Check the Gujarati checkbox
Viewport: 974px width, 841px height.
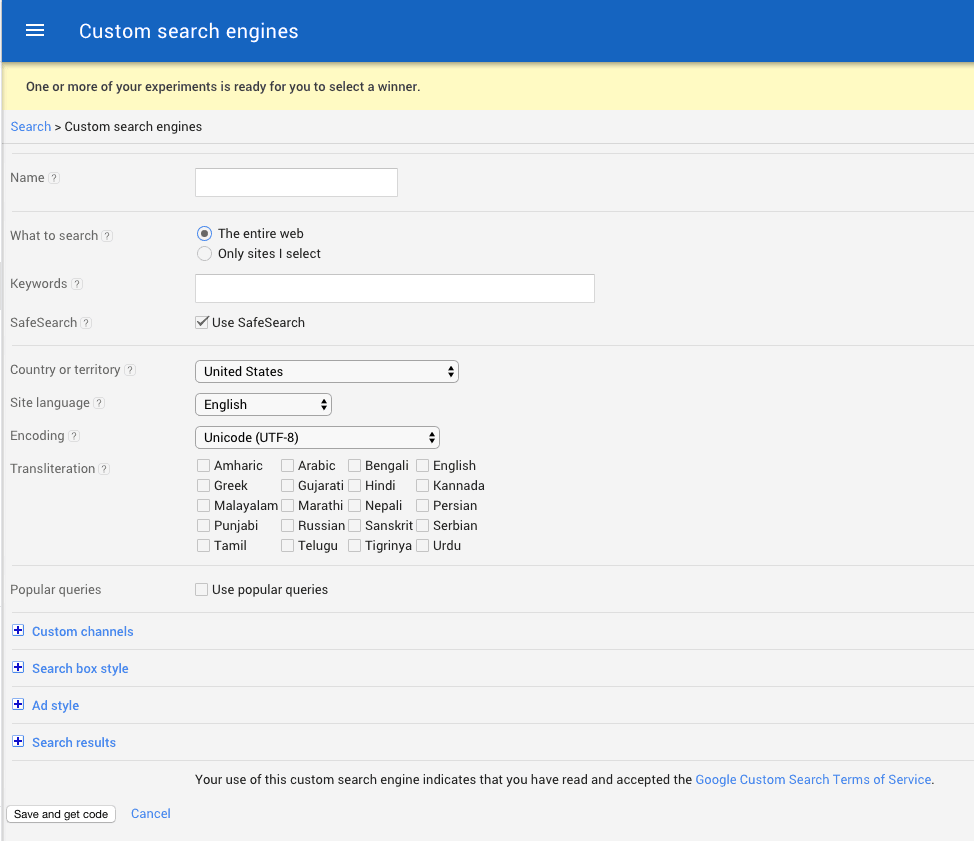tap(287, 486)
